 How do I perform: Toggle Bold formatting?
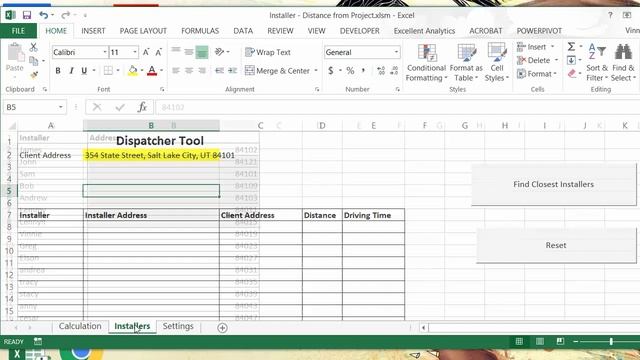point(58,71)
